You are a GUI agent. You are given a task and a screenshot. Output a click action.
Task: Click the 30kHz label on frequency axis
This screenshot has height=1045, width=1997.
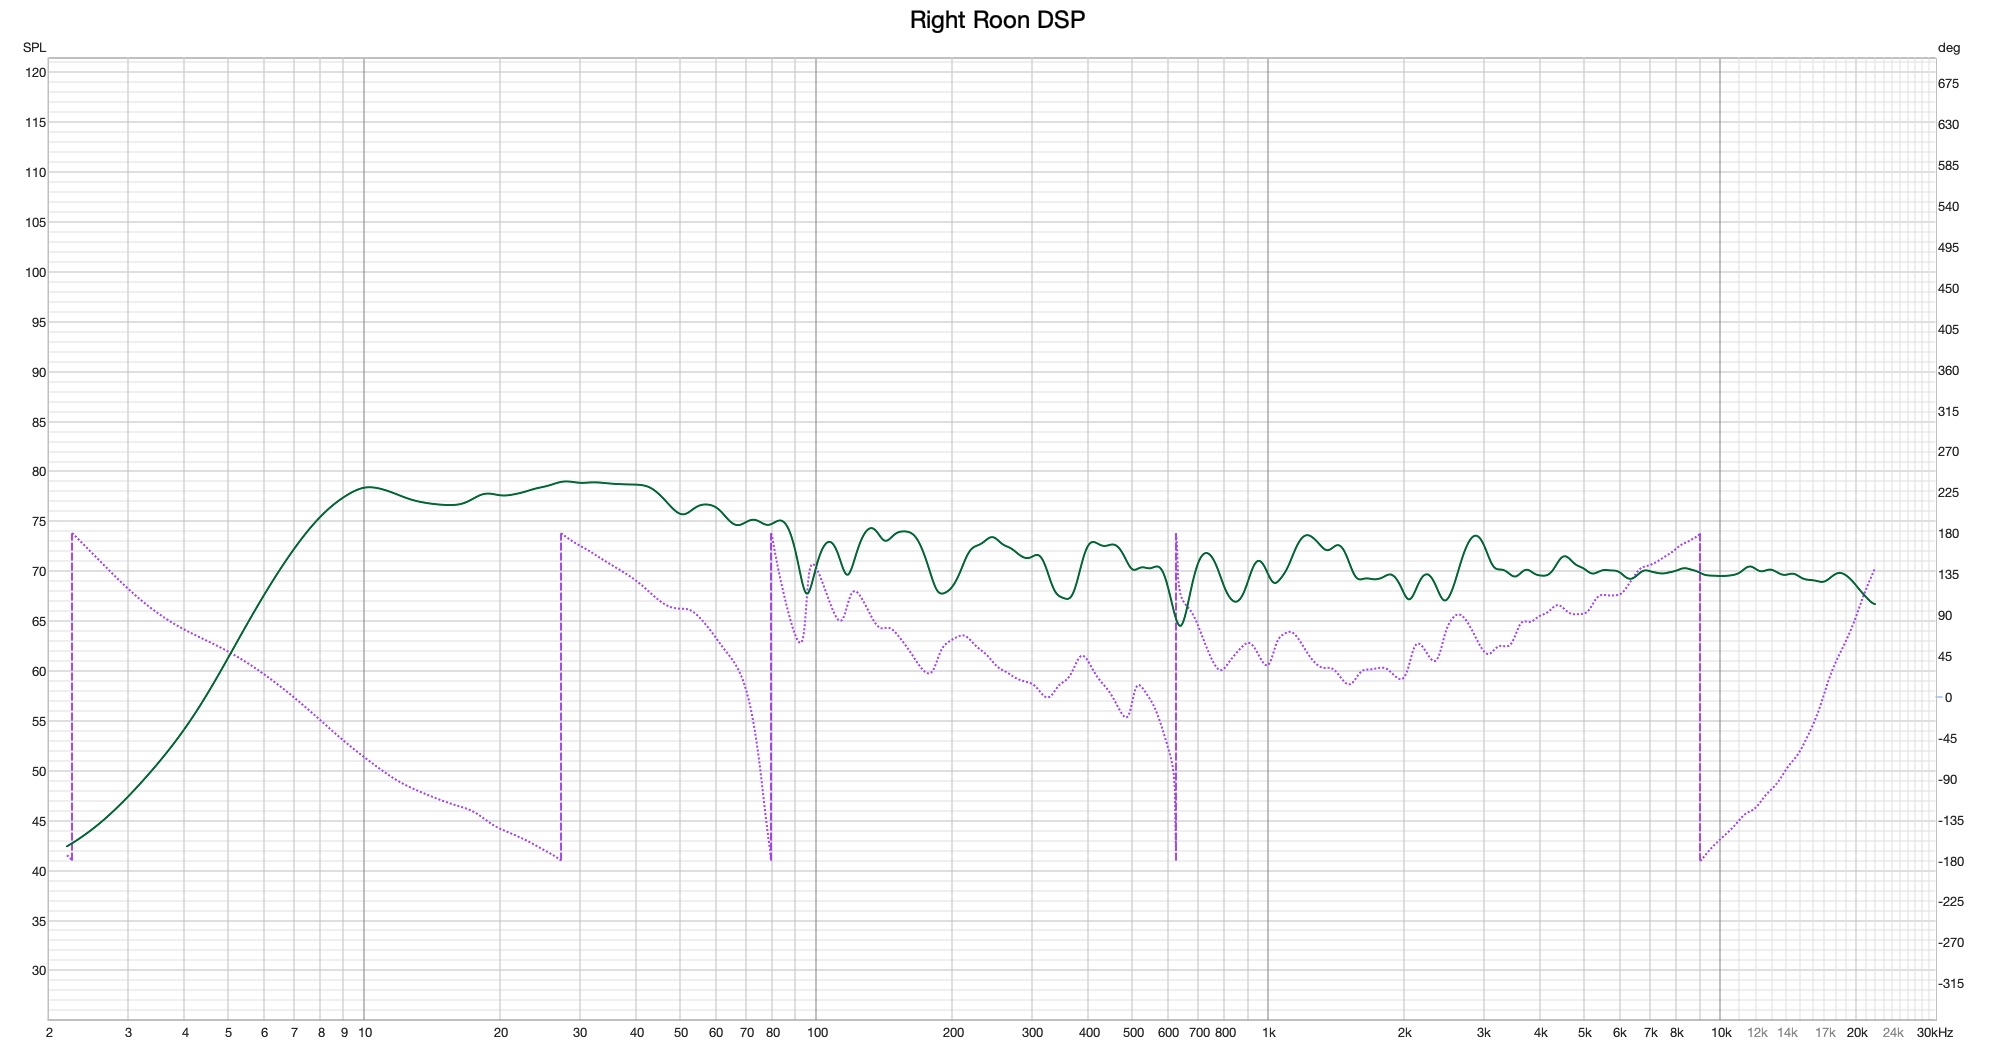(1934, 1033)
